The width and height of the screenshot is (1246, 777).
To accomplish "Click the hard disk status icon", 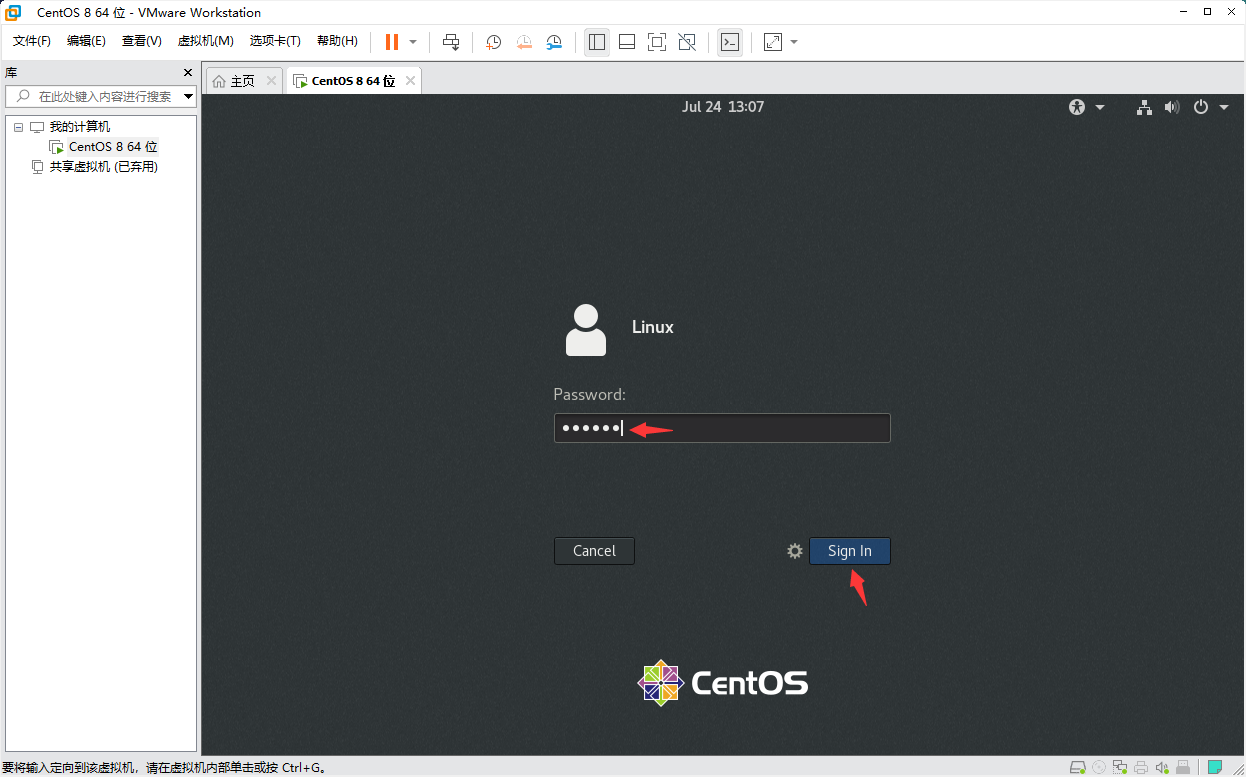I will pos(1078,768).
